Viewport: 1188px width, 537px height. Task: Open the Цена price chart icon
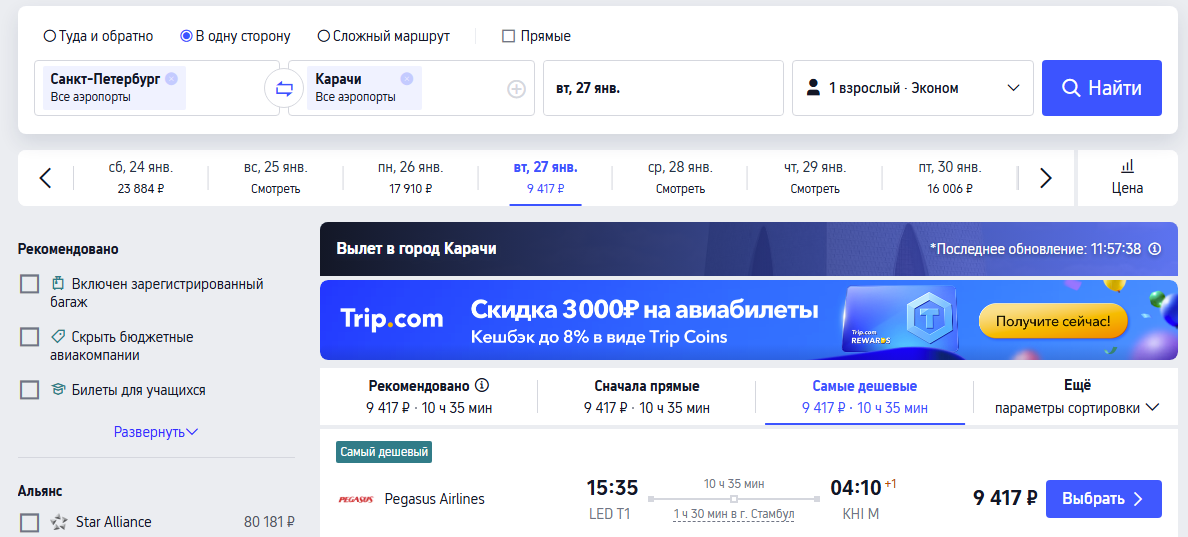pos(1127,177)
